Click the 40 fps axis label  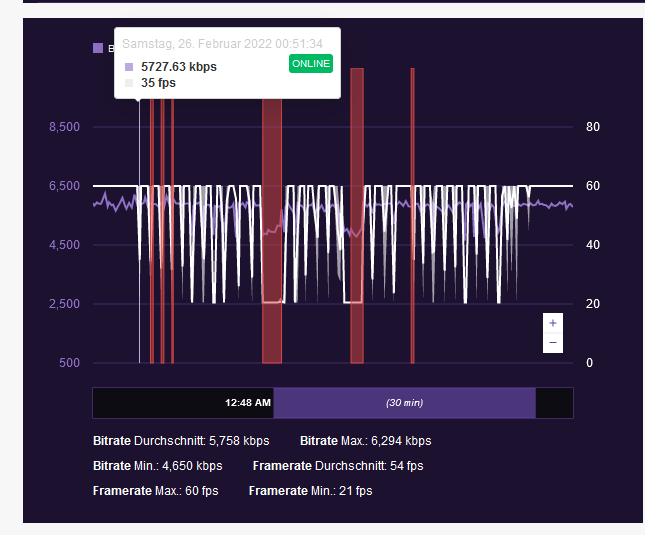[593, 245]
